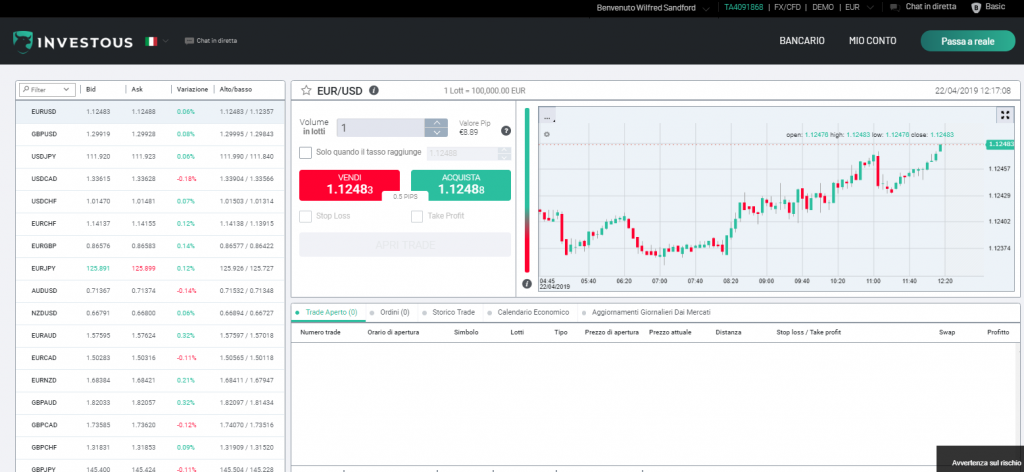Select the EURGBP row
The height and width of the screenshot is (472, 1024).
click(150, 246)
